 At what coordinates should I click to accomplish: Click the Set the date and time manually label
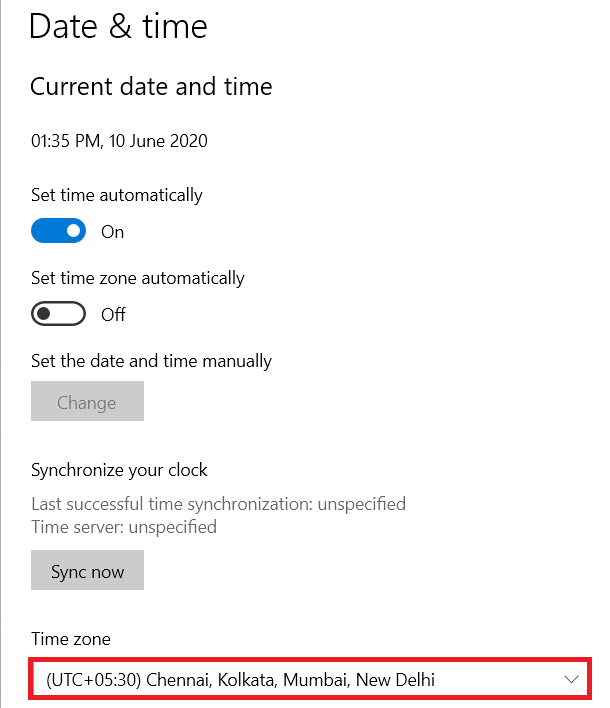[x=151, y=360]
